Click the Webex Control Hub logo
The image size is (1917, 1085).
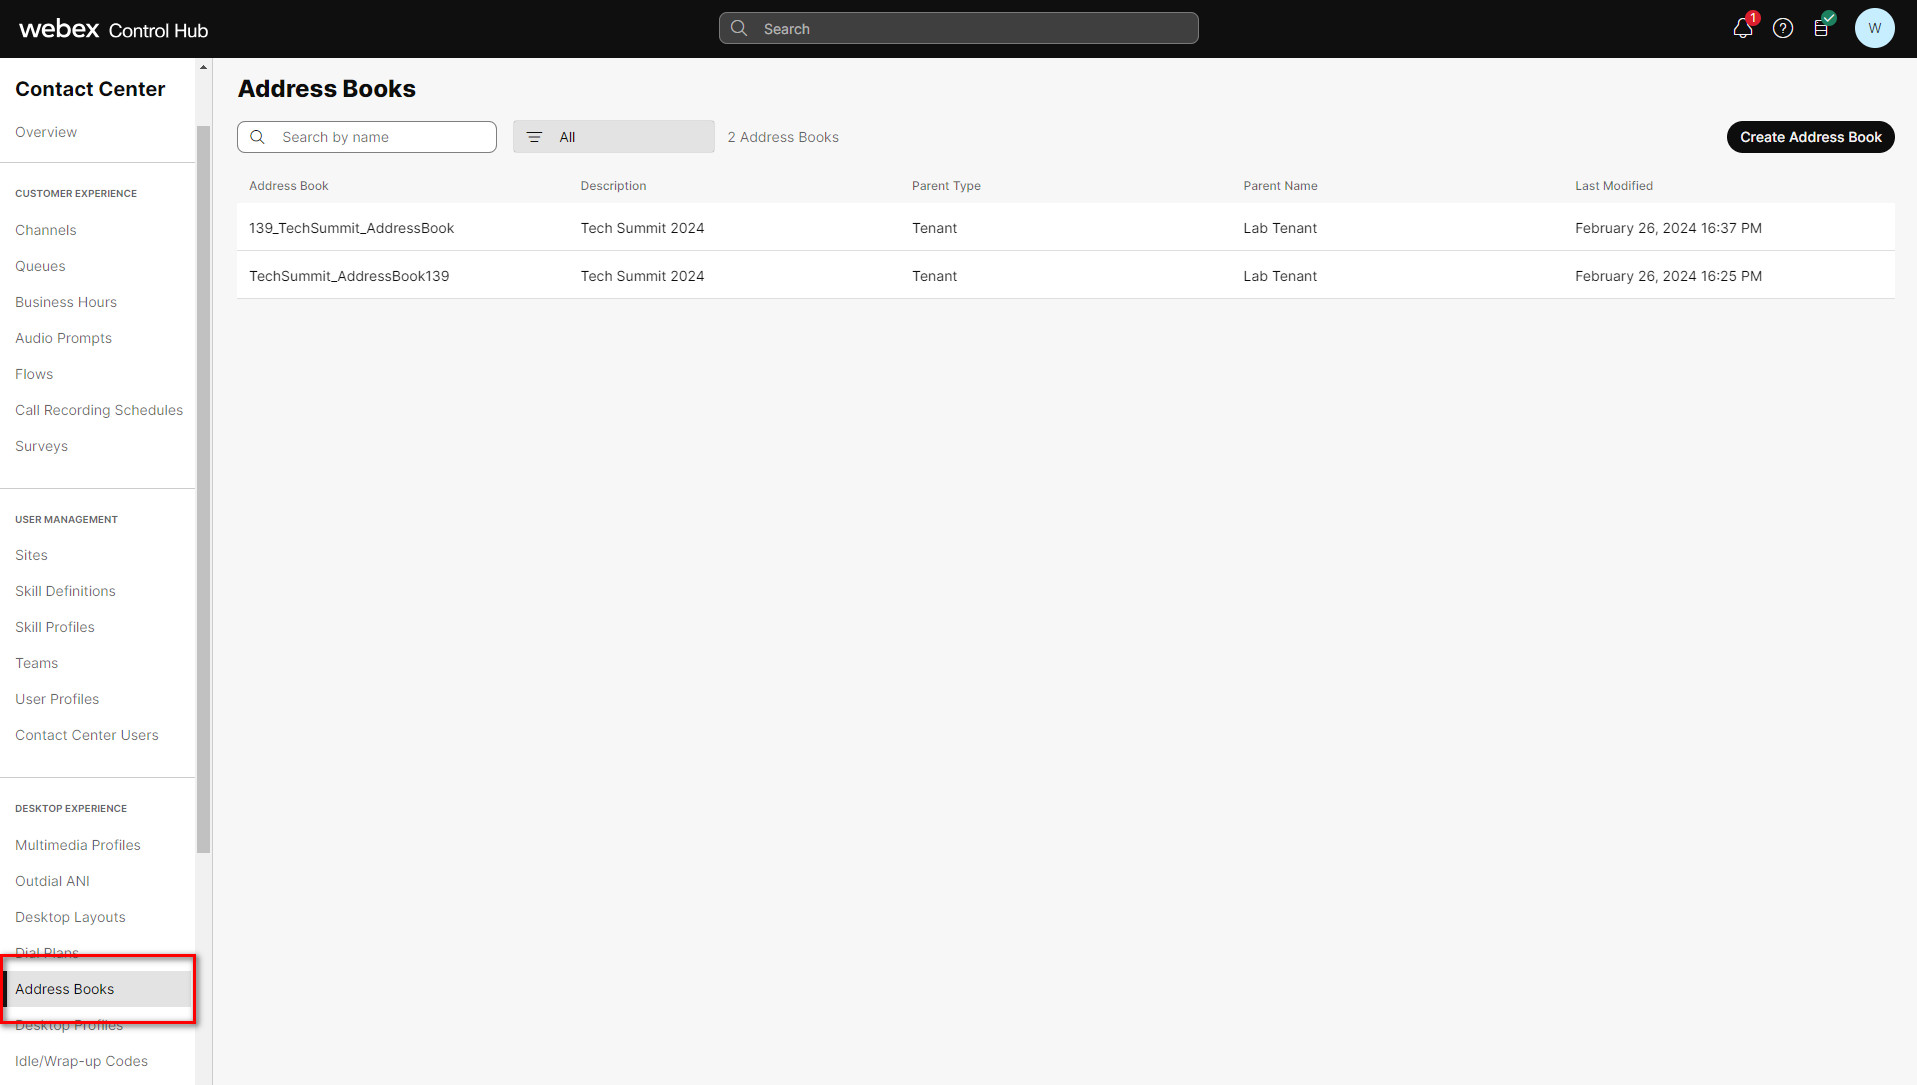click(x=113, y=29)
